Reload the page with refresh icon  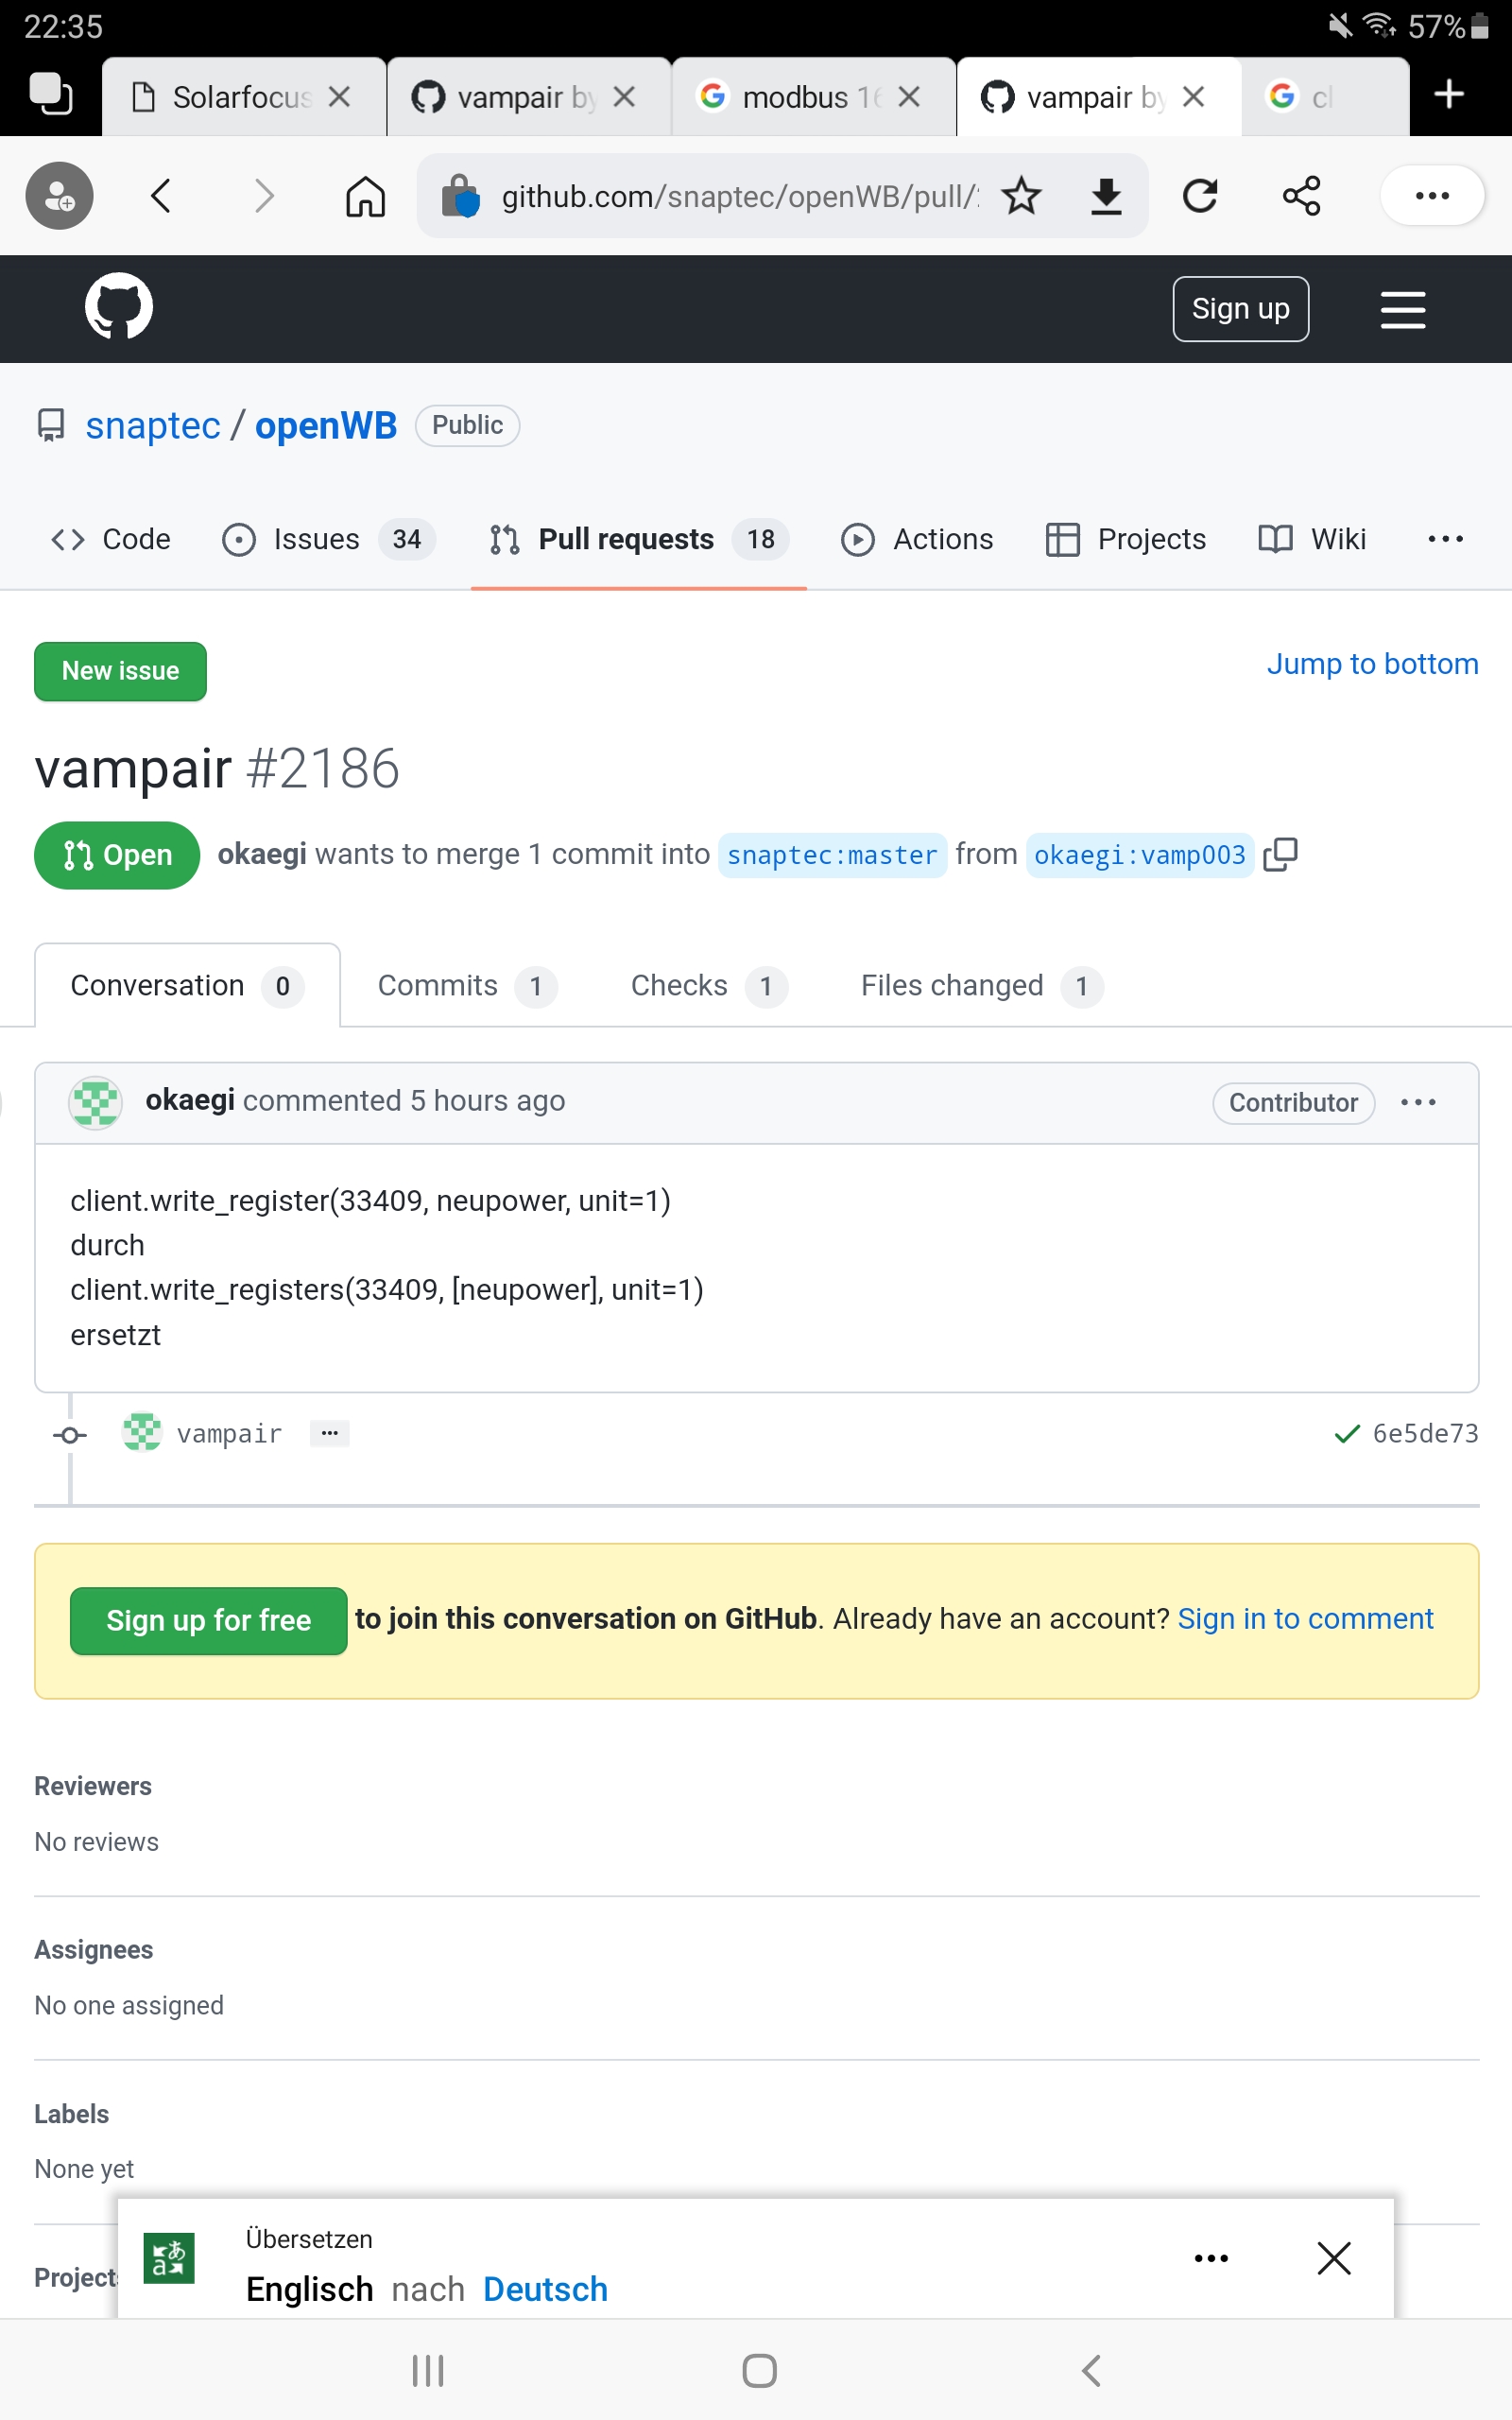[1199, 196]
